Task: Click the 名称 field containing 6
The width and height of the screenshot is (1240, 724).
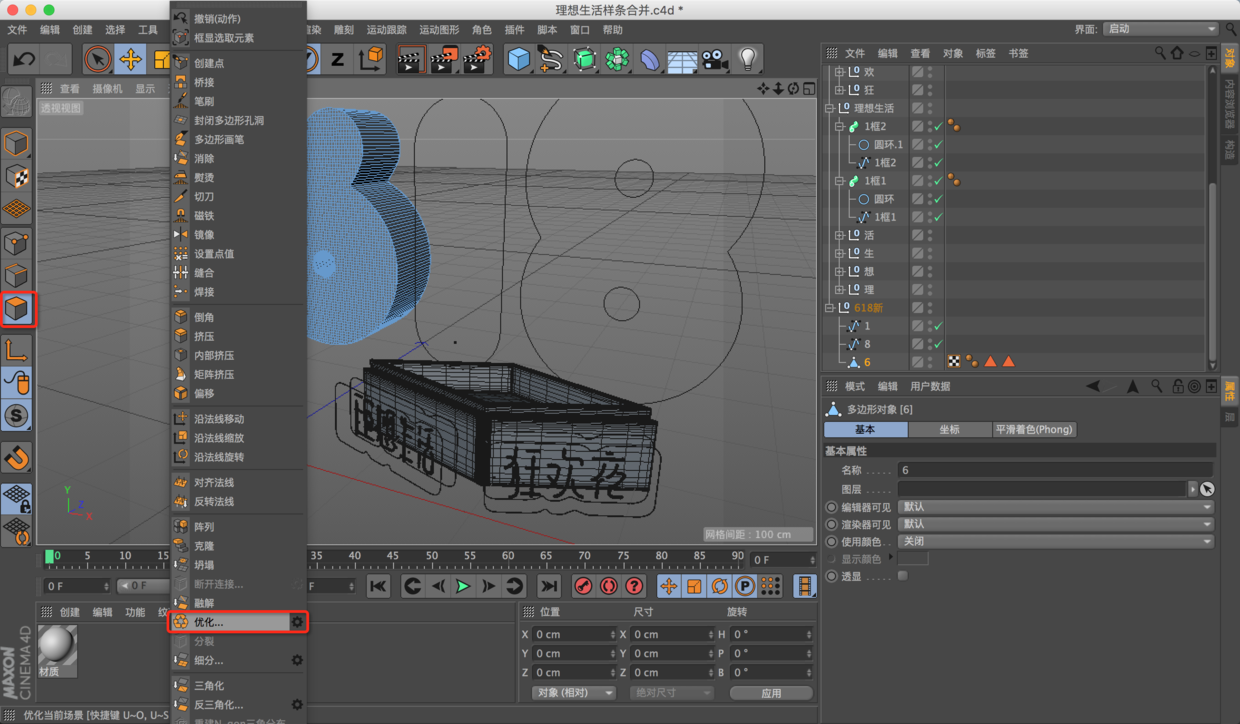Action: pos(1056,470)
